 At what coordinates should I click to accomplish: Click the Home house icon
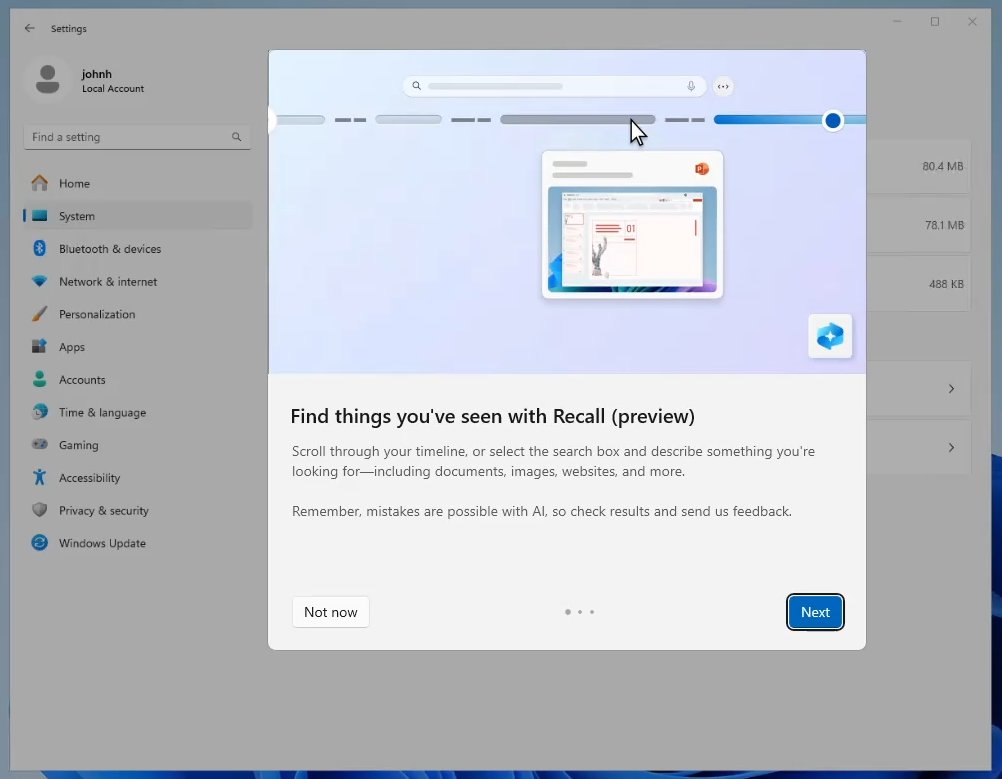[40, 183]
